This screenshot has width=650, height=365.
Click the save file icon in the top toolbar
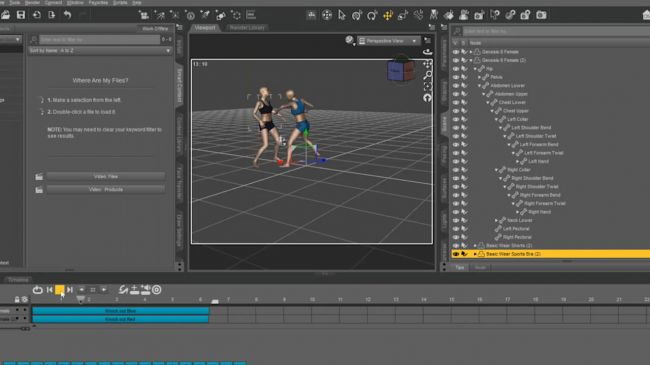[20, 15]
